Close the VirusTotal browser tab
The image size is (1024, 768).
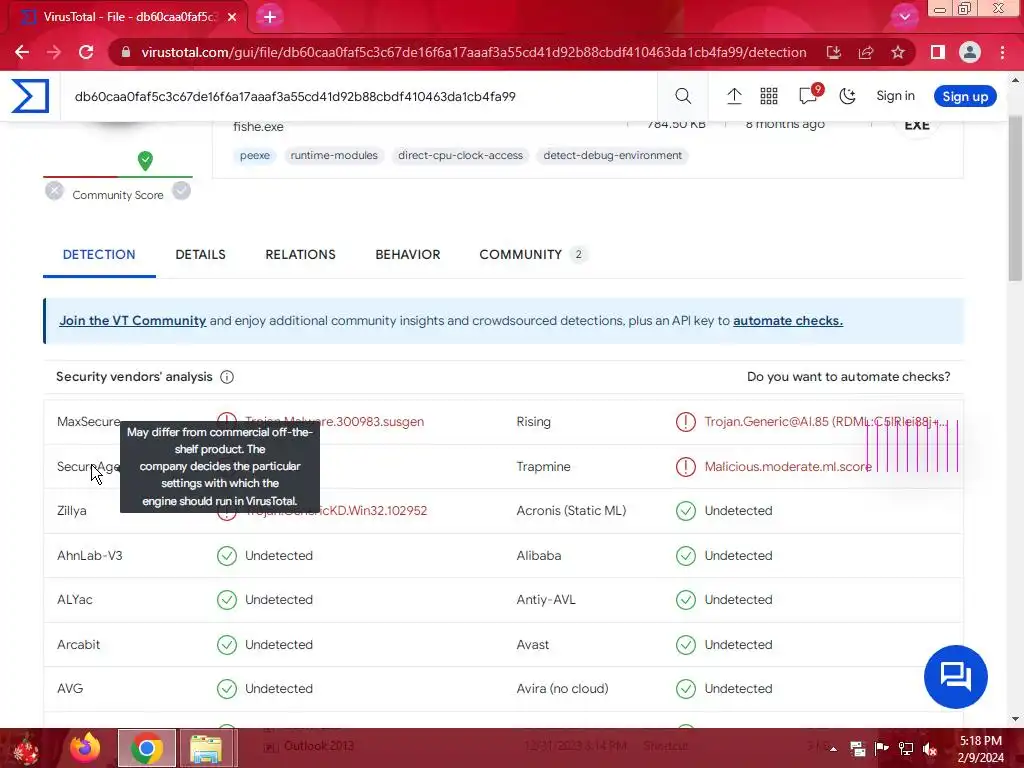232,17
